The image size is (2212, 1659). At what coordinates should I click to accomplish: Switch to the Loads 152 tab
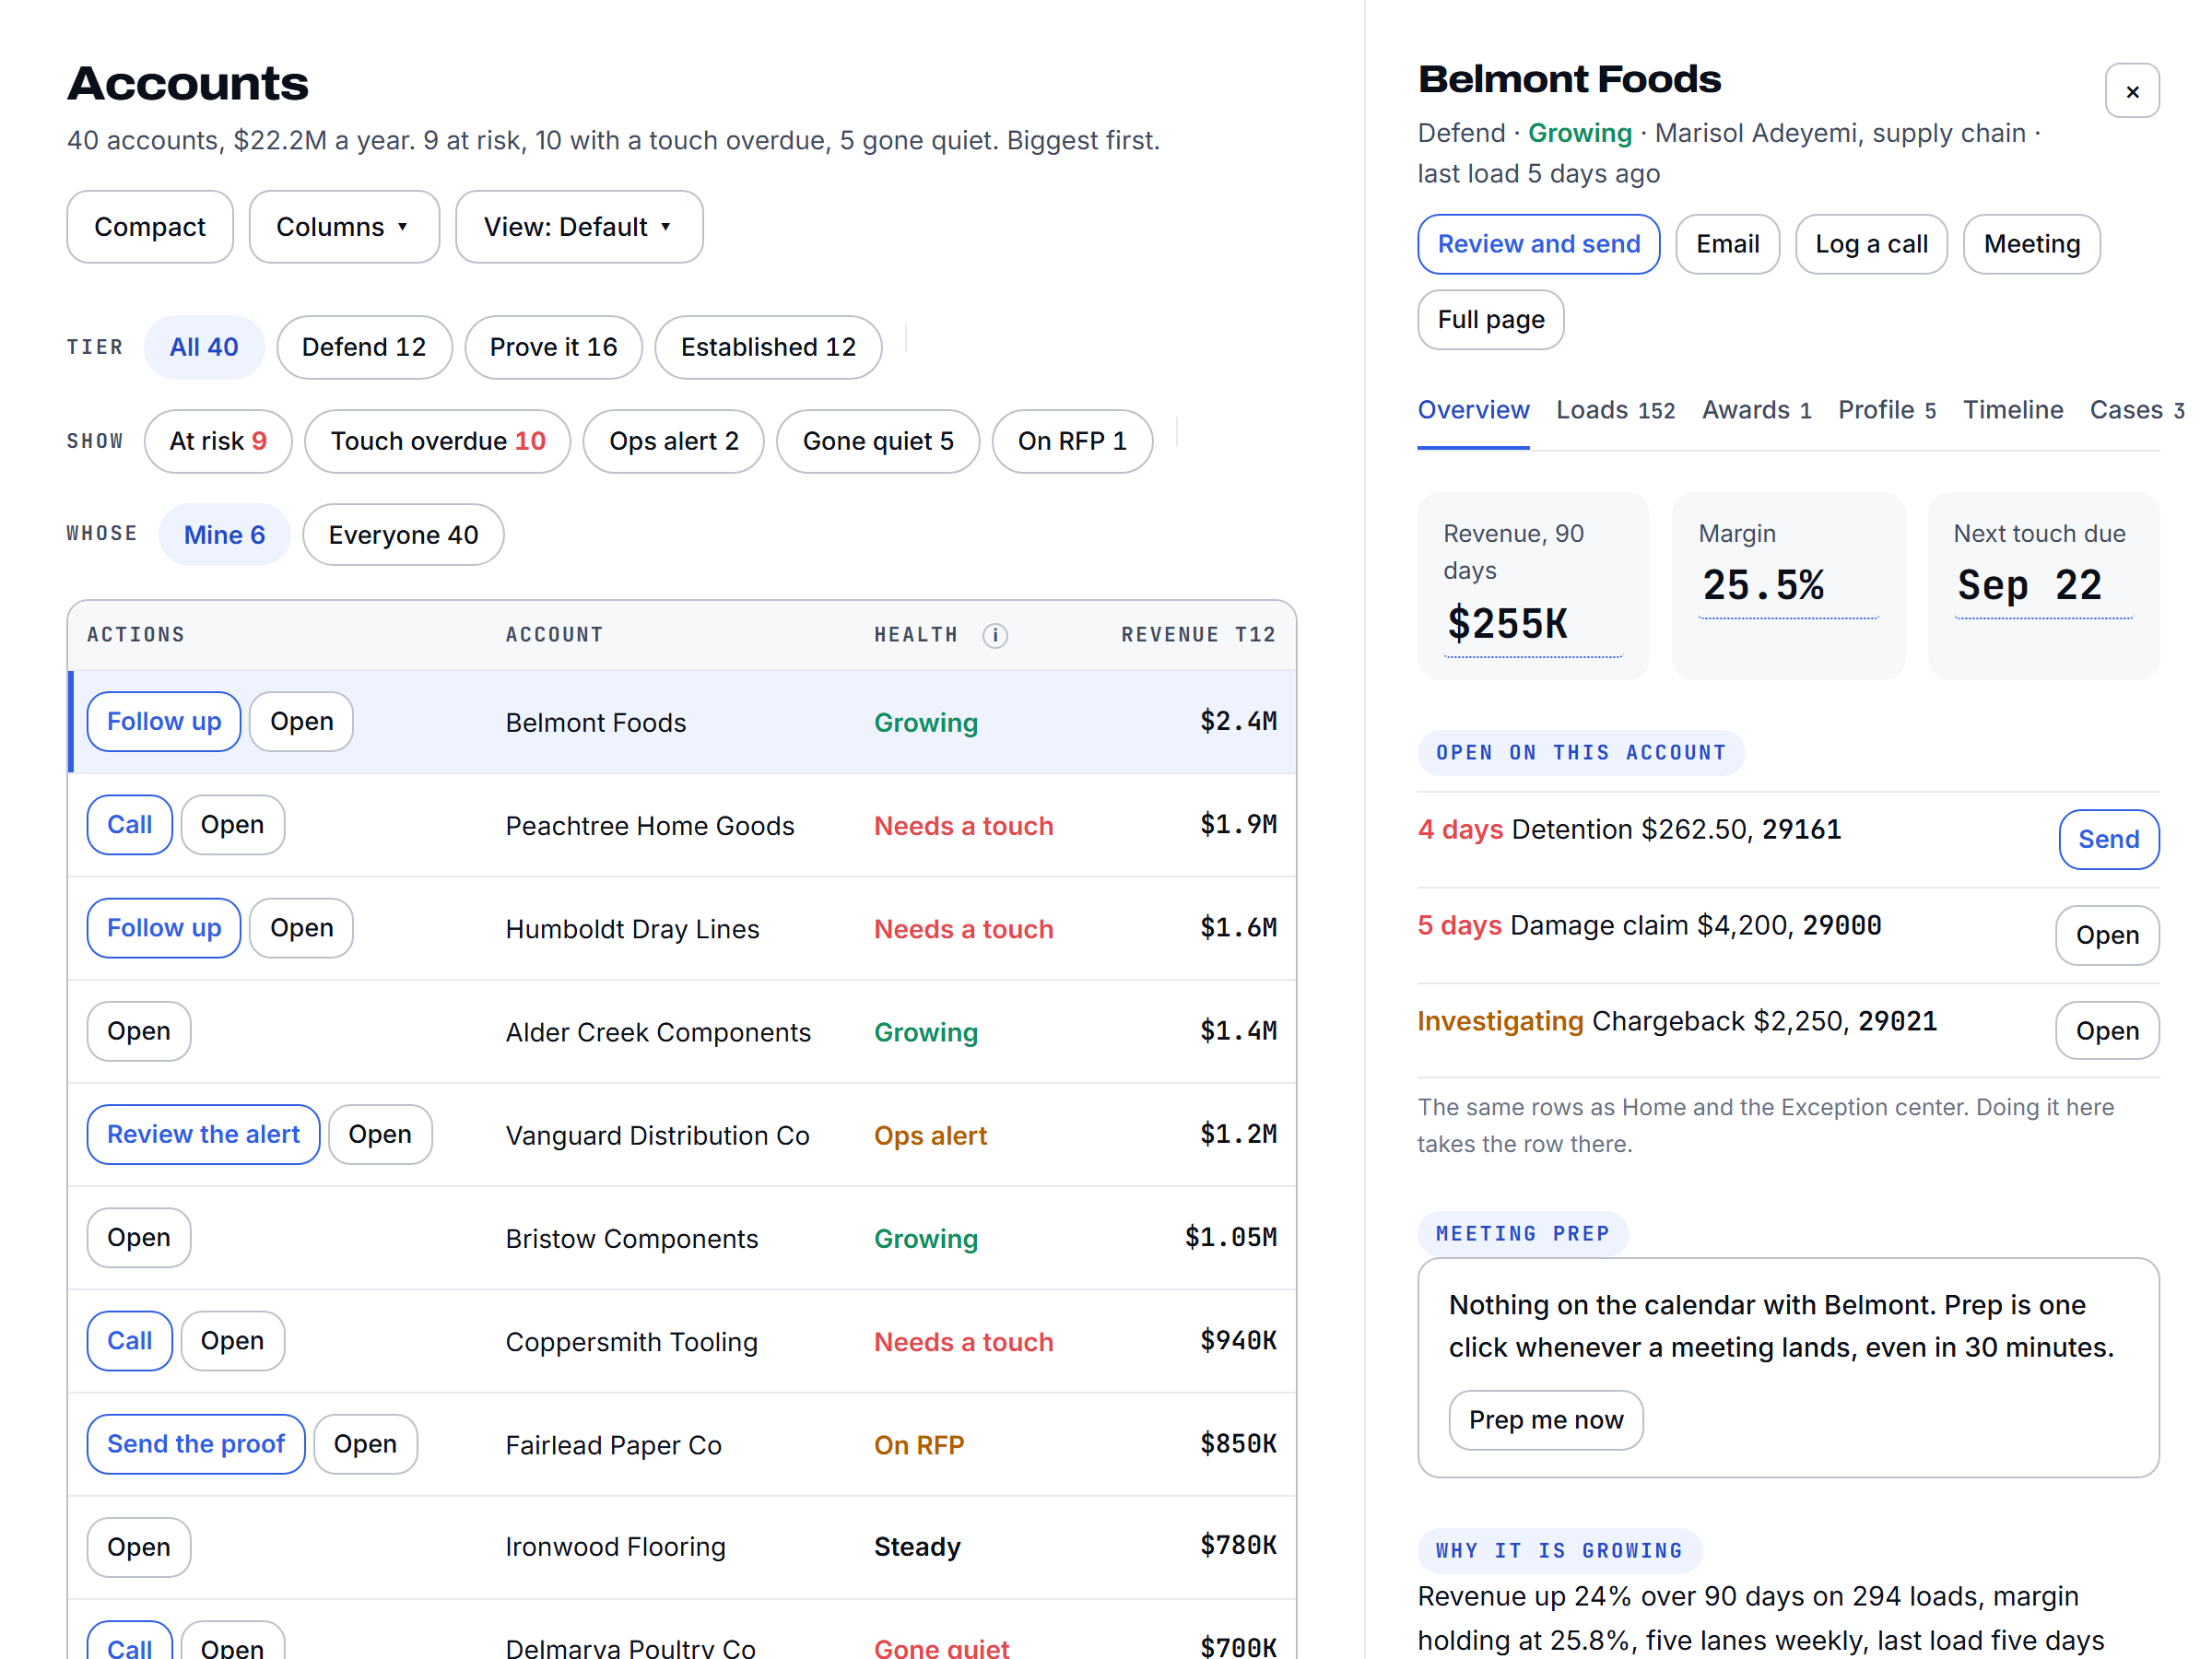1615,410
